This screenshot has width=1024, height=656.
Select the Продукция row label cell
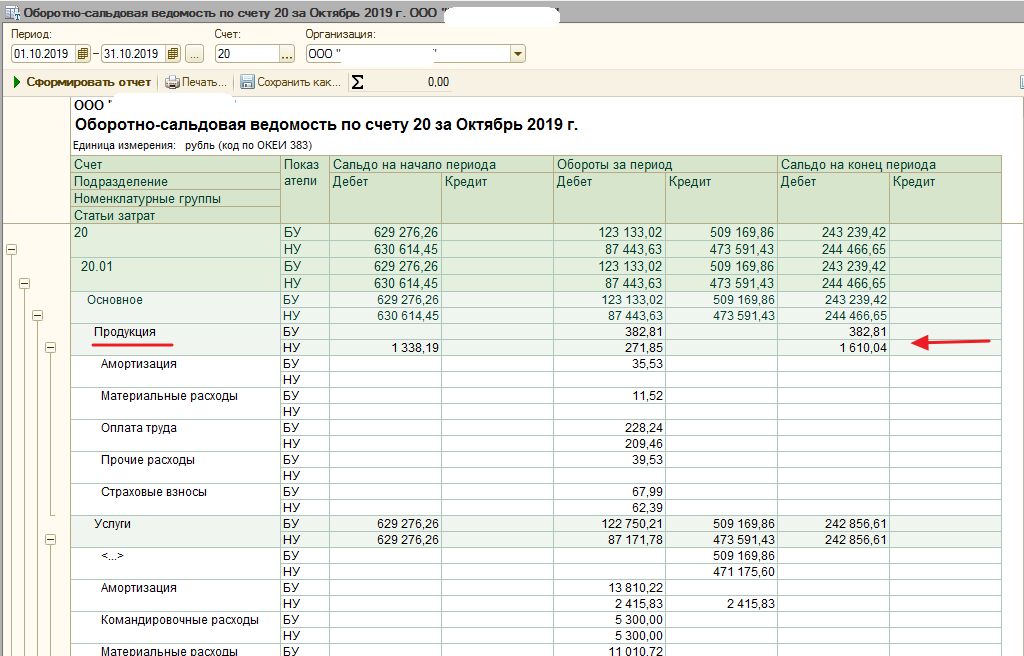tap(125, 332)
